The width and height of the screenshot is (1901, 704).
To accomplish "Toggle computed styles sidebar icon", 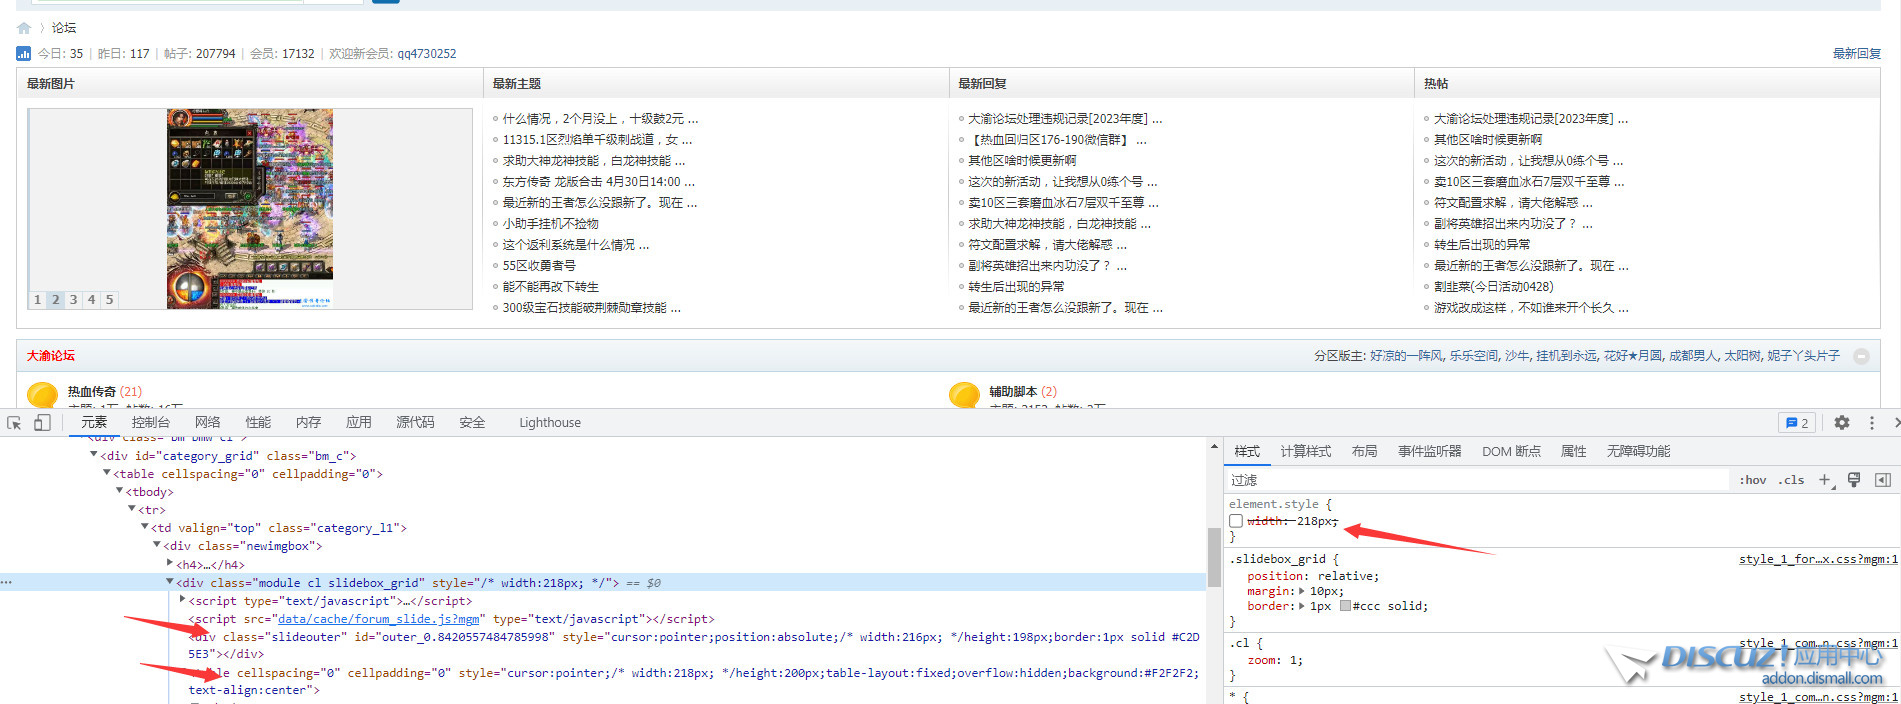I will 1883,480.
